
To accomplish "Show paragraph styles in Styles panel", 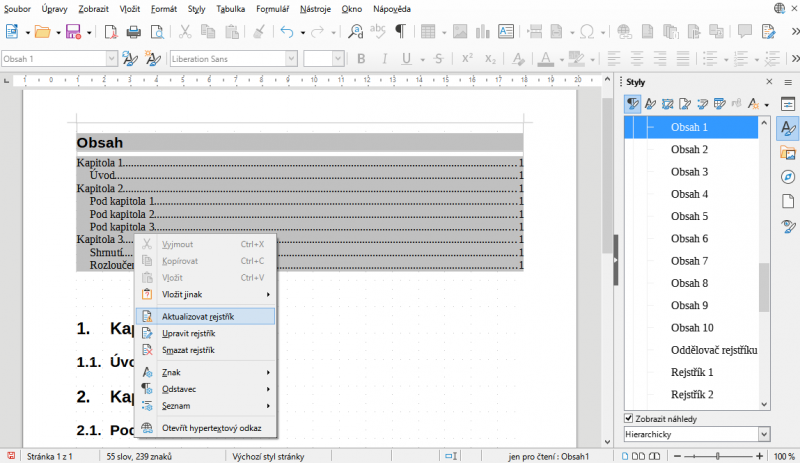I will 633,104.
